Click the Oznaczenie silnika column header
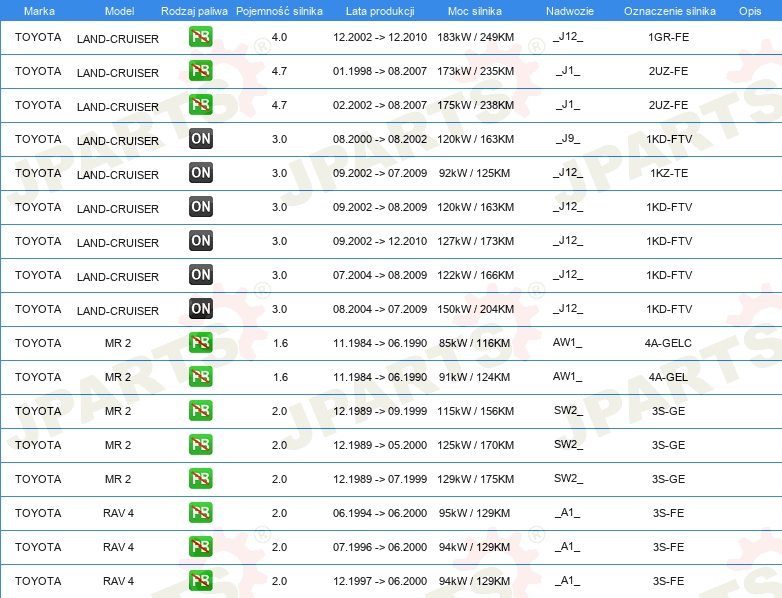This screenshot has width=782, height=598. (x=669, y=11)
